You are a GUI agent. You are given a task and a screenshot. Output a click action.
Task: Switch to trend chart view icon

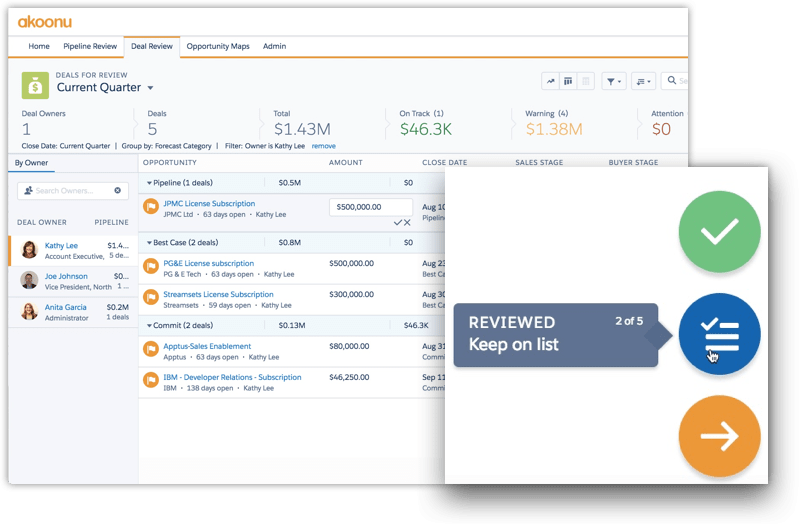tap(550, 81)
